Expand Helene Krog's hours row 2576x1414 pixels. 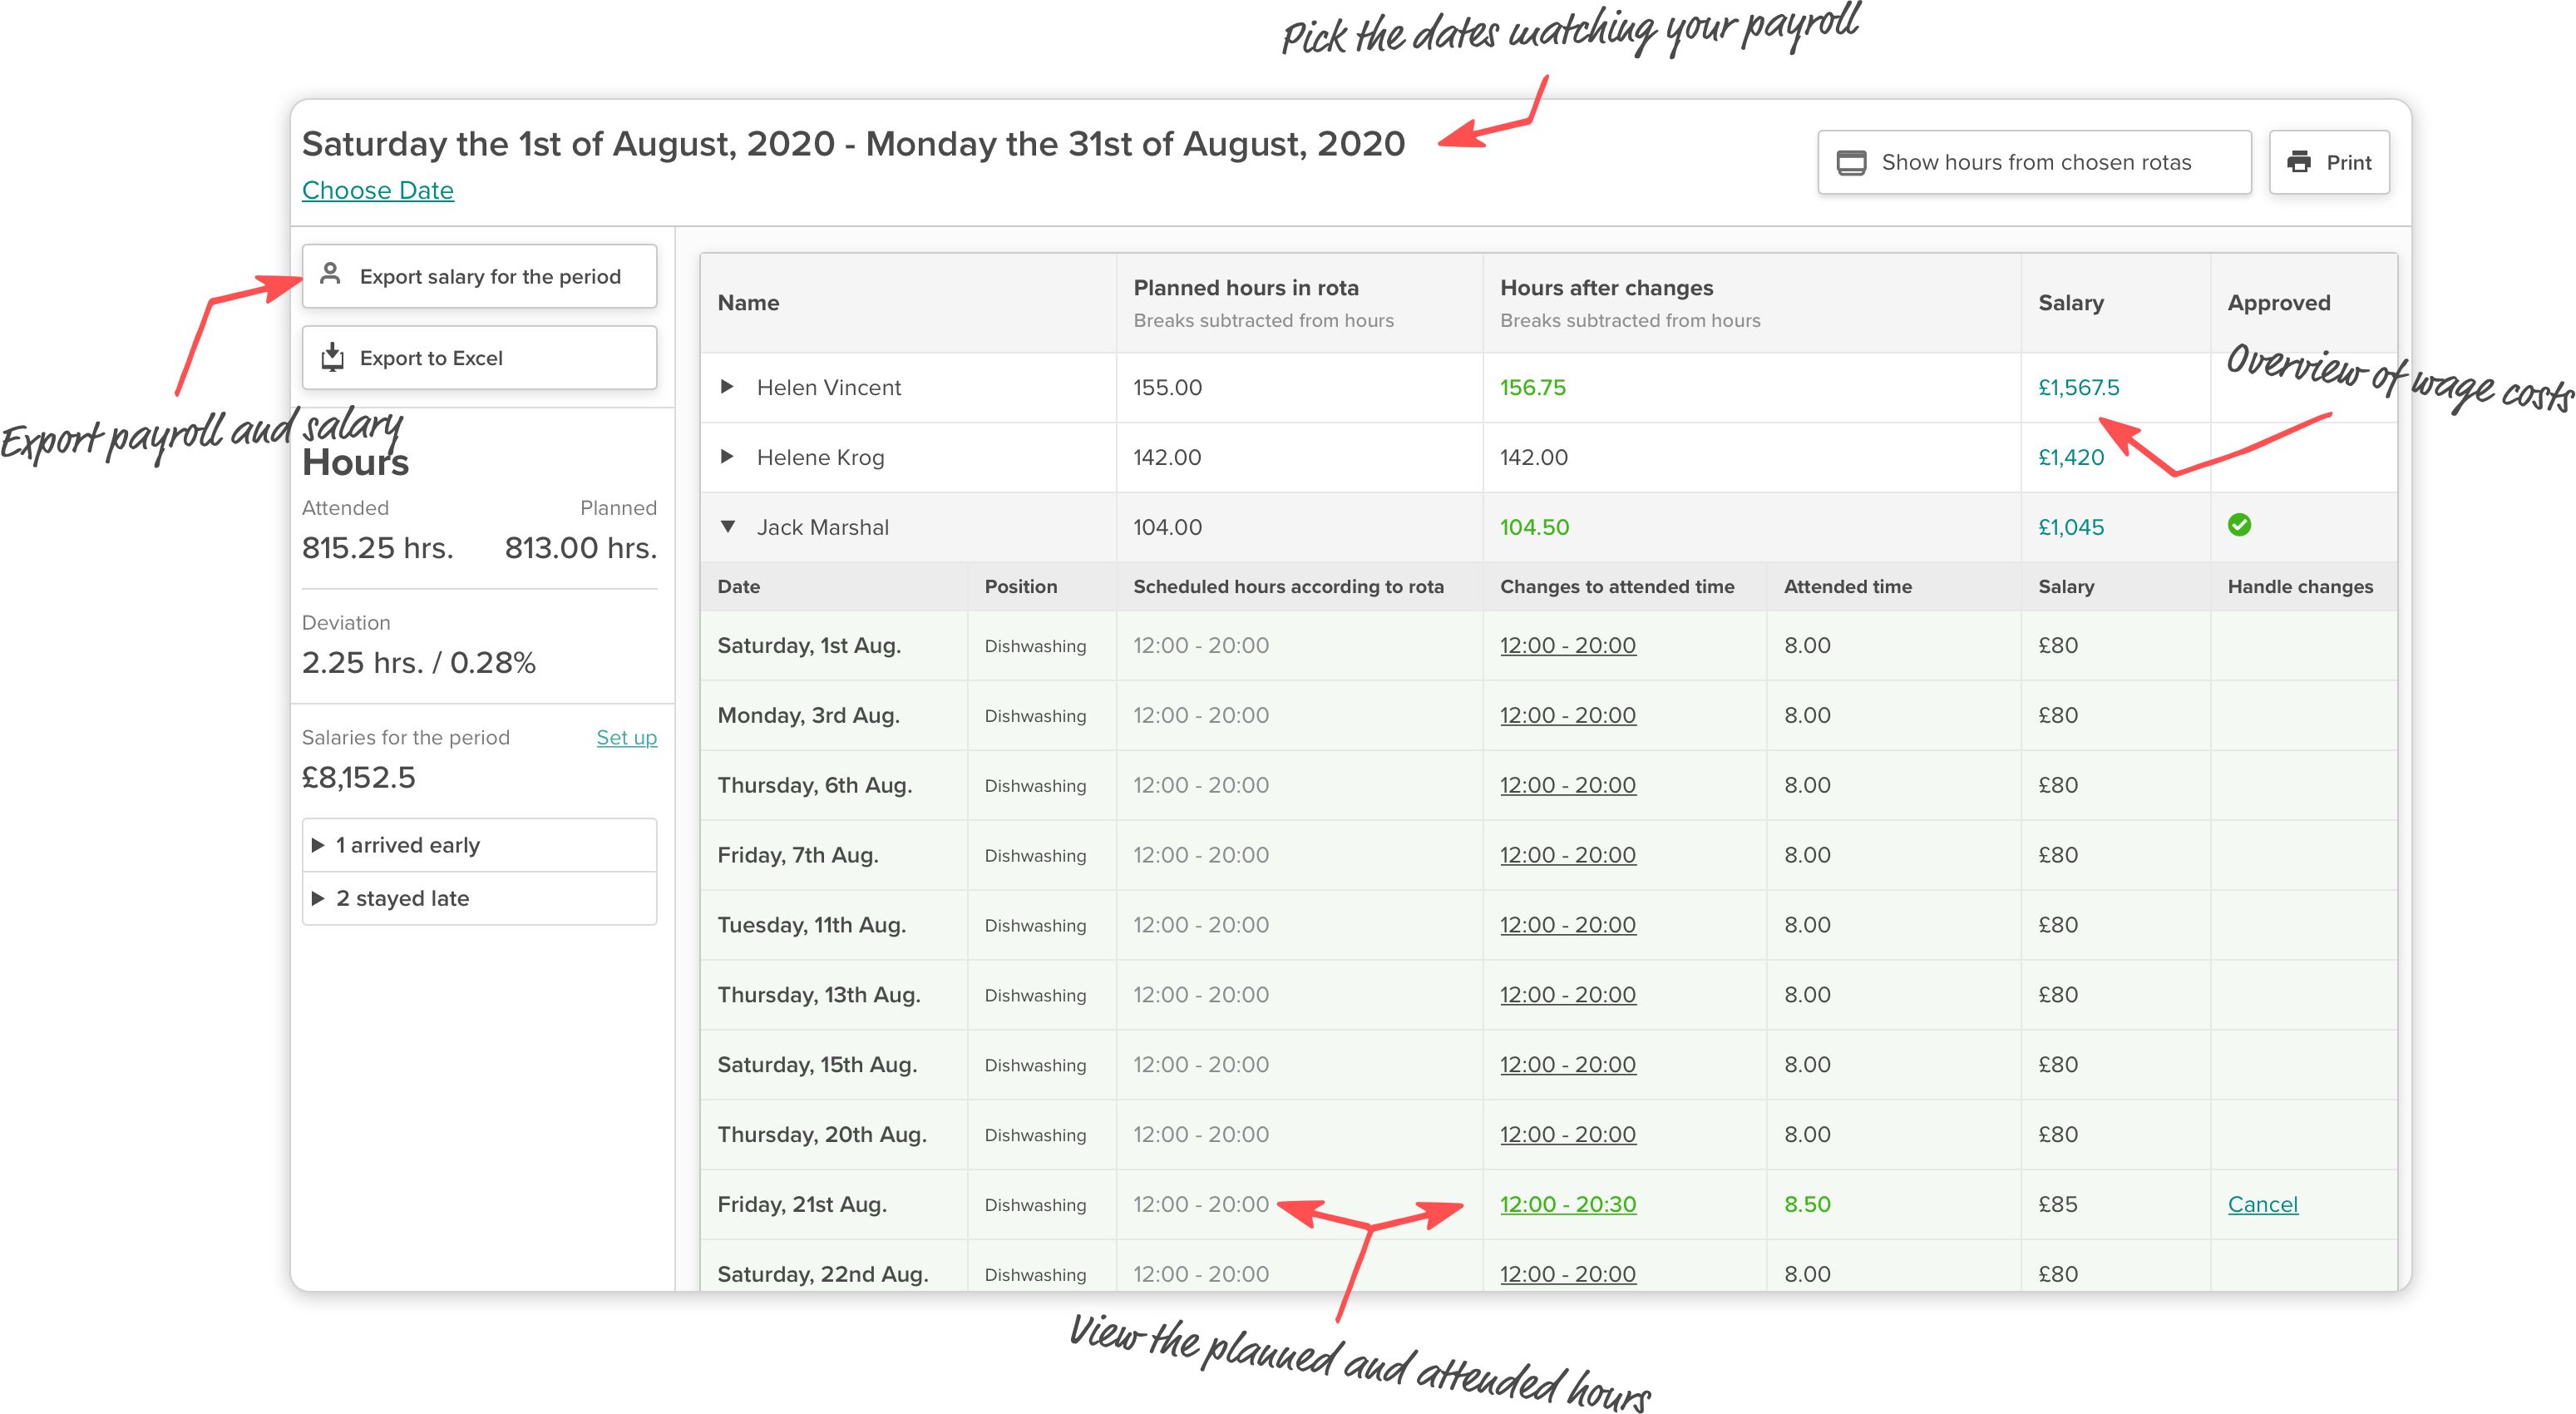pyautogui.click(x=728, y=457)
